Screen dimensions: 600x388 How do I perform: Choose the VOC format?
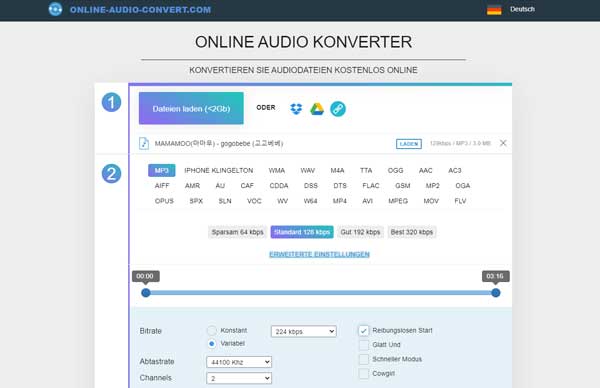tap(254, 201)
